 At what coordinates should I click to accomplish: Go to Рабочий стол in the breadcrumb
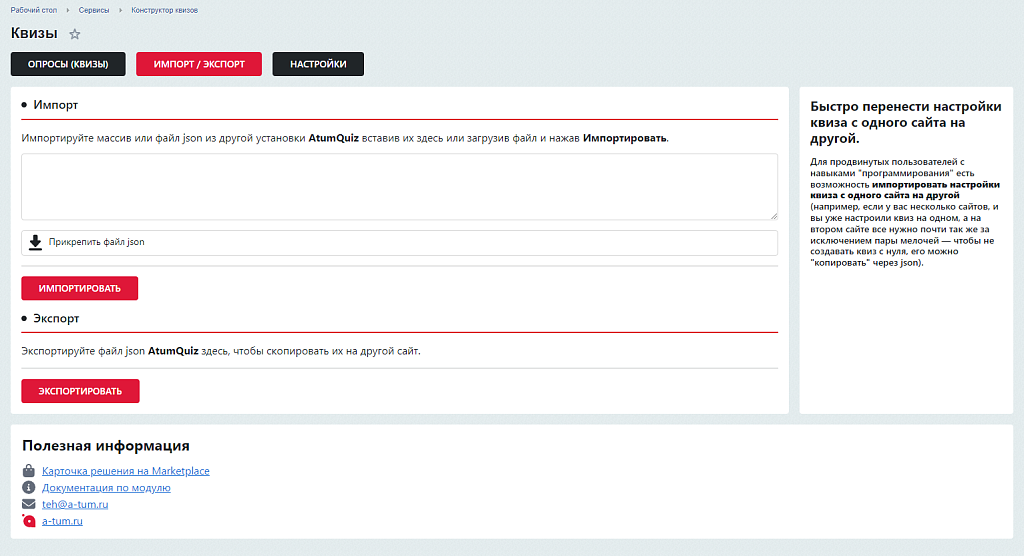click(x=32, y=10)
